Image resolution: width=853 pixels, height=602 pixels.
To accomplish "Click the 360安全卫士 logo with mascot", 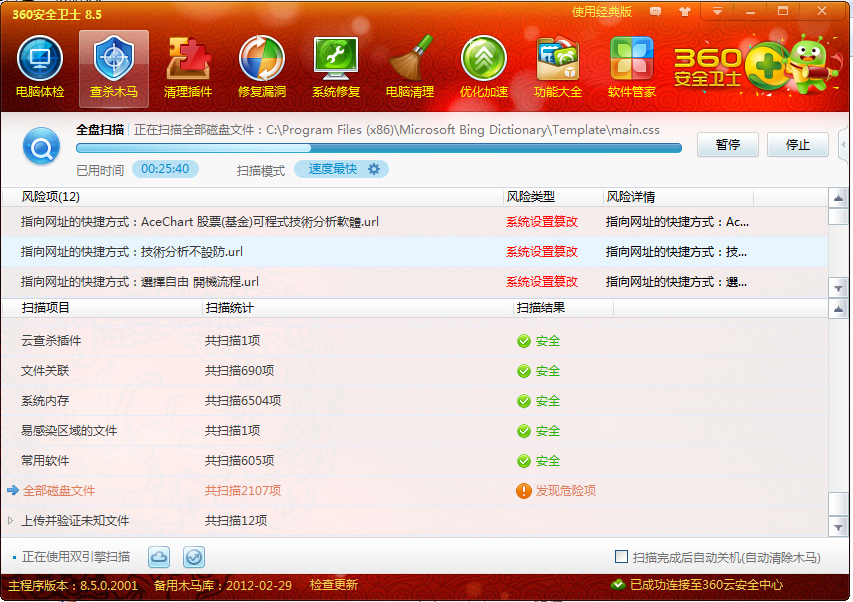I will coord(756,66).
